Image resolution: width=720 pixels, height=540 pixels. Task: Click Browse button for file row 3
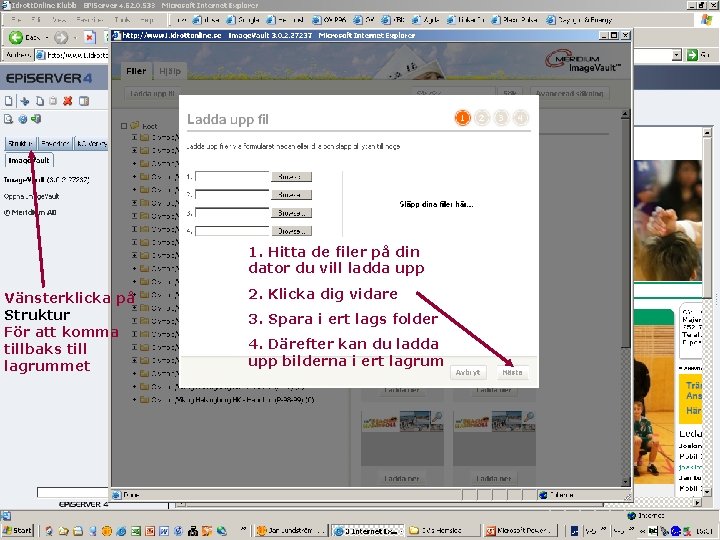coord(291,213)
